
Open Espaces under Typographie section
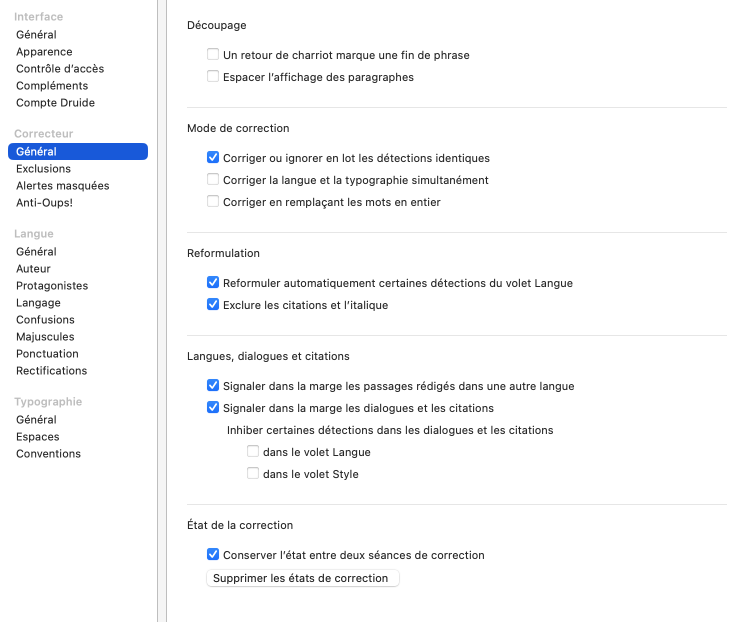pos(37,437)
